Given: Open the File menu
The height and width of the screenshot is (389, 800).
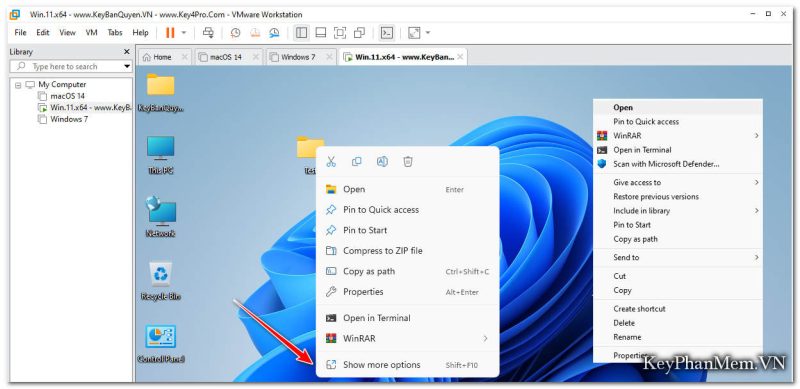Looking at the screenshot, I should coord(20,33).
